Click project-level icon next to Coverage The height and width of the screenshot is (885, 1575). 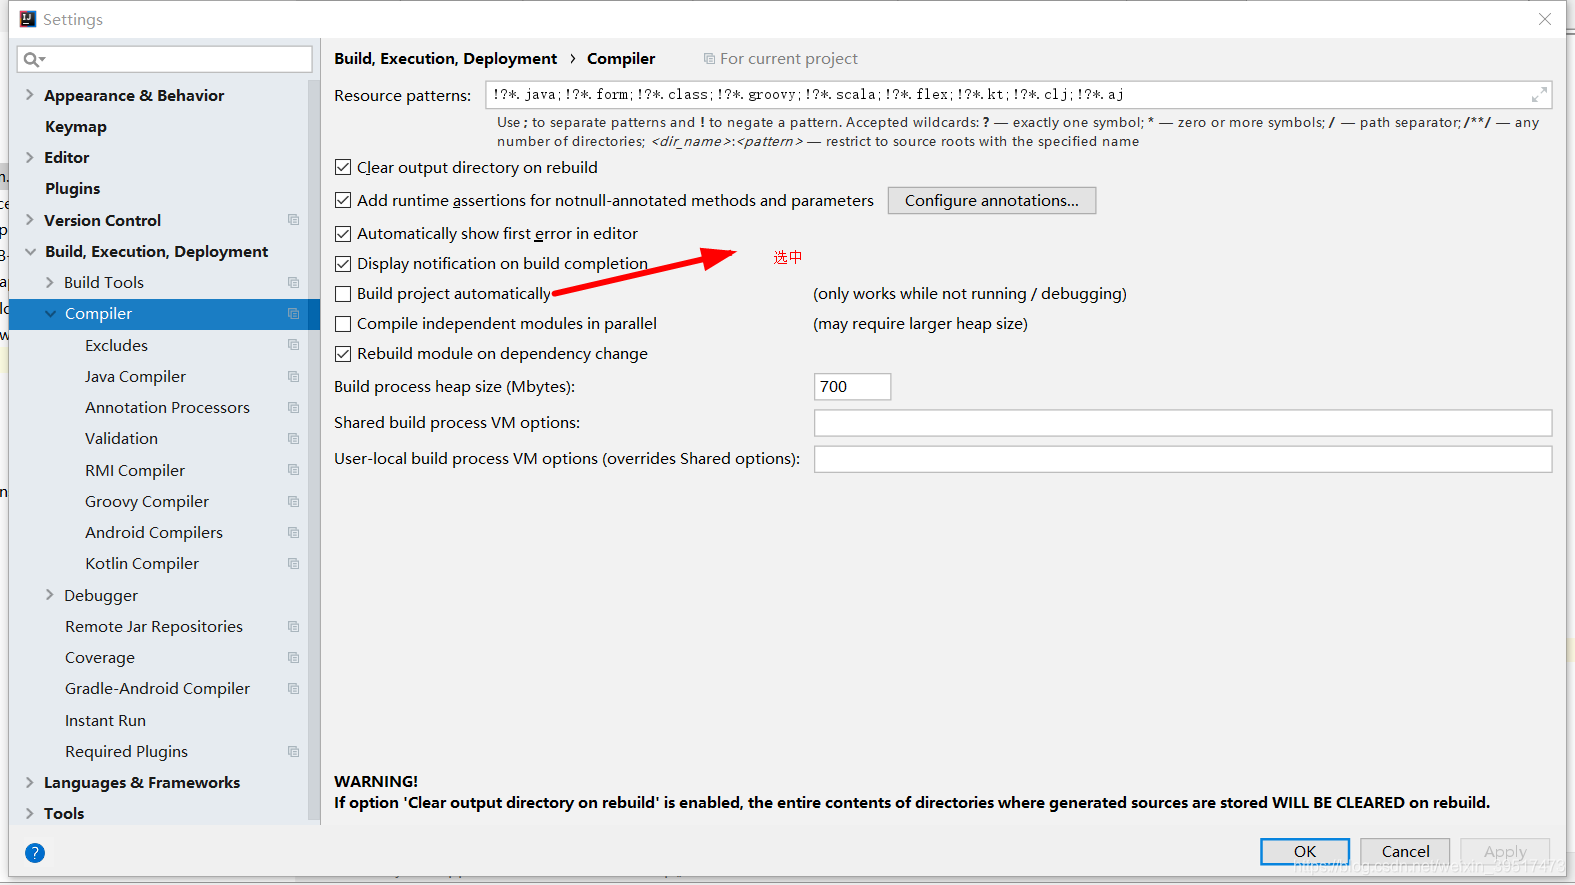click(293, 658)
